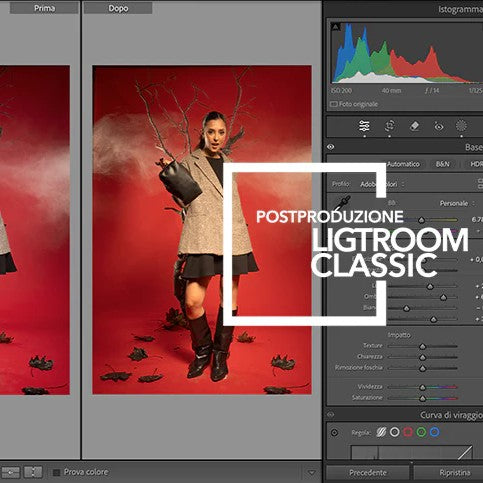Toggle shadow clipping triangle in histogram
Image resolution: width=483 pixels, height=483 pixels.
coord(335,27)
